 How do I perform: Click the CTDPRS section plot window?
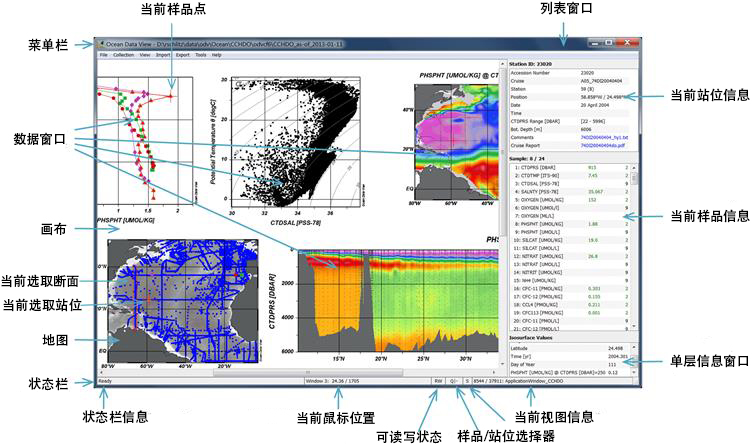click(x=400, y=300)
